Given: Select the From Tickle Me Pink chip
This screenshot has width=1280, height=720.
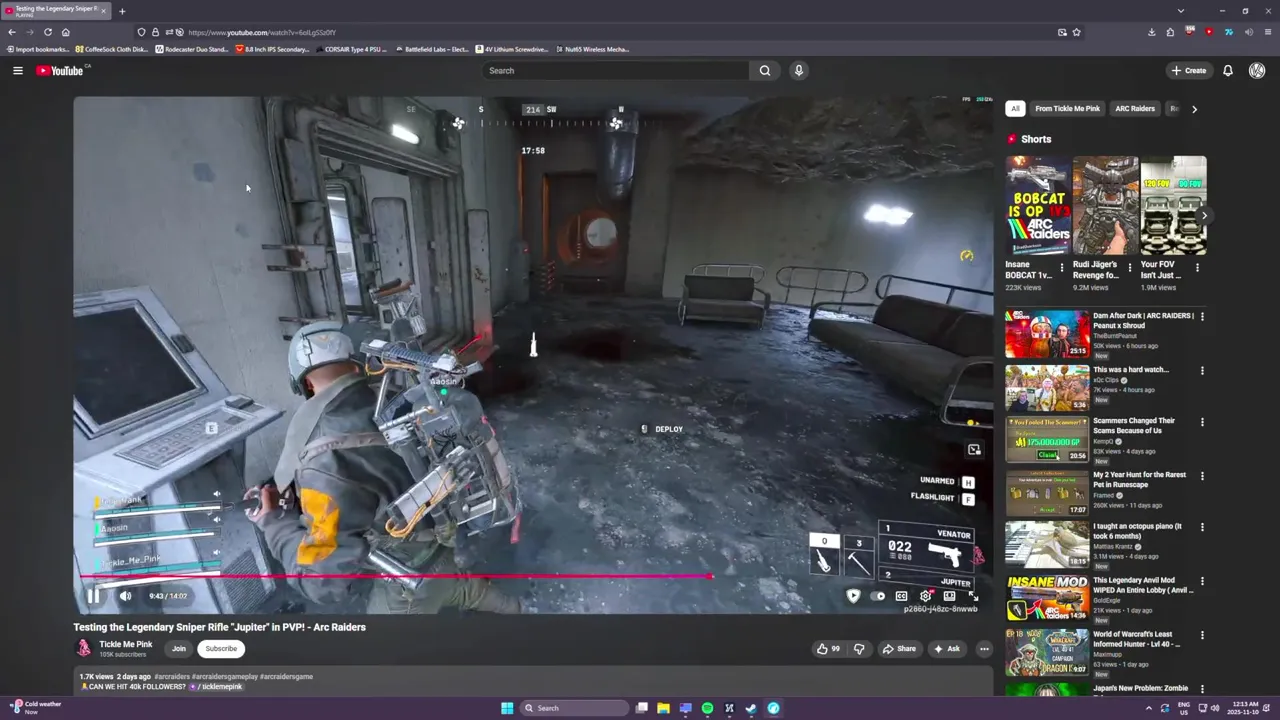Looking at the screenshot, I should click(x=1067, y=108).
